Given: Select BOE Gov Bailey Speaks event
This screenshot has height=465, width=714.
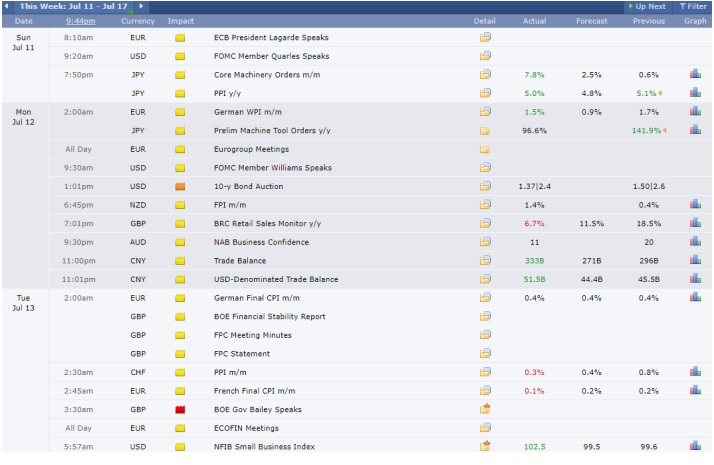Looking at the screenshot, I should [x=258, y=409].
